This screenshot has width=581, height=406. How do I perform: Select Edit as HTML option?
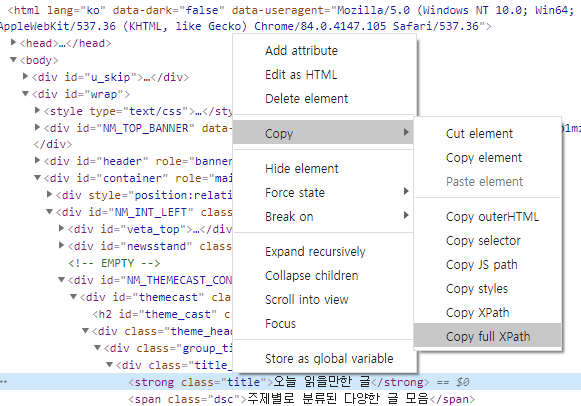point(301,75)
